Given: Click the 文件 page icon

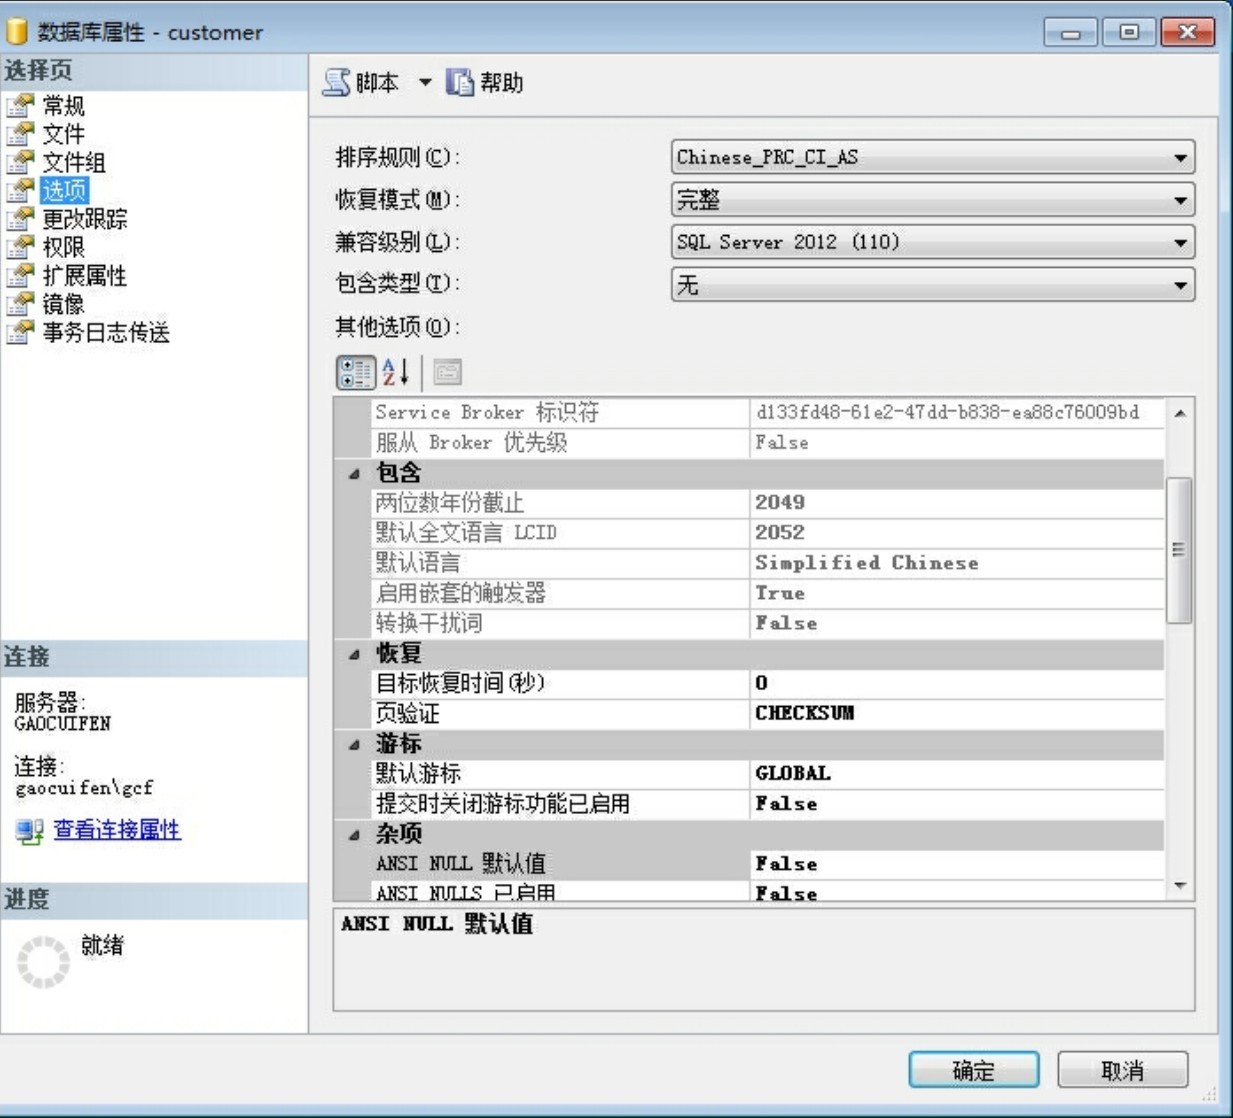Looking at the screenshot, I should pos(20,133).
